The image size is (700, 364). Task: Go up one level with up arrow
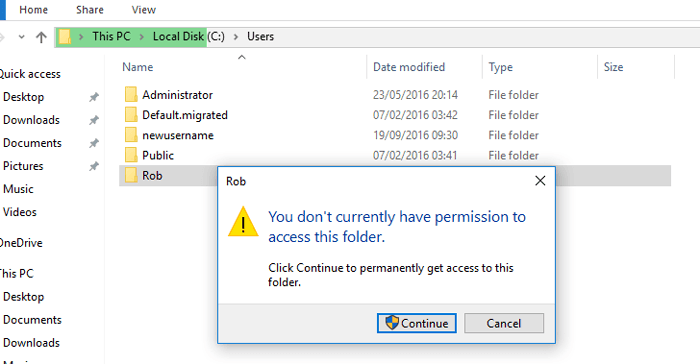(x=41, y=37)
